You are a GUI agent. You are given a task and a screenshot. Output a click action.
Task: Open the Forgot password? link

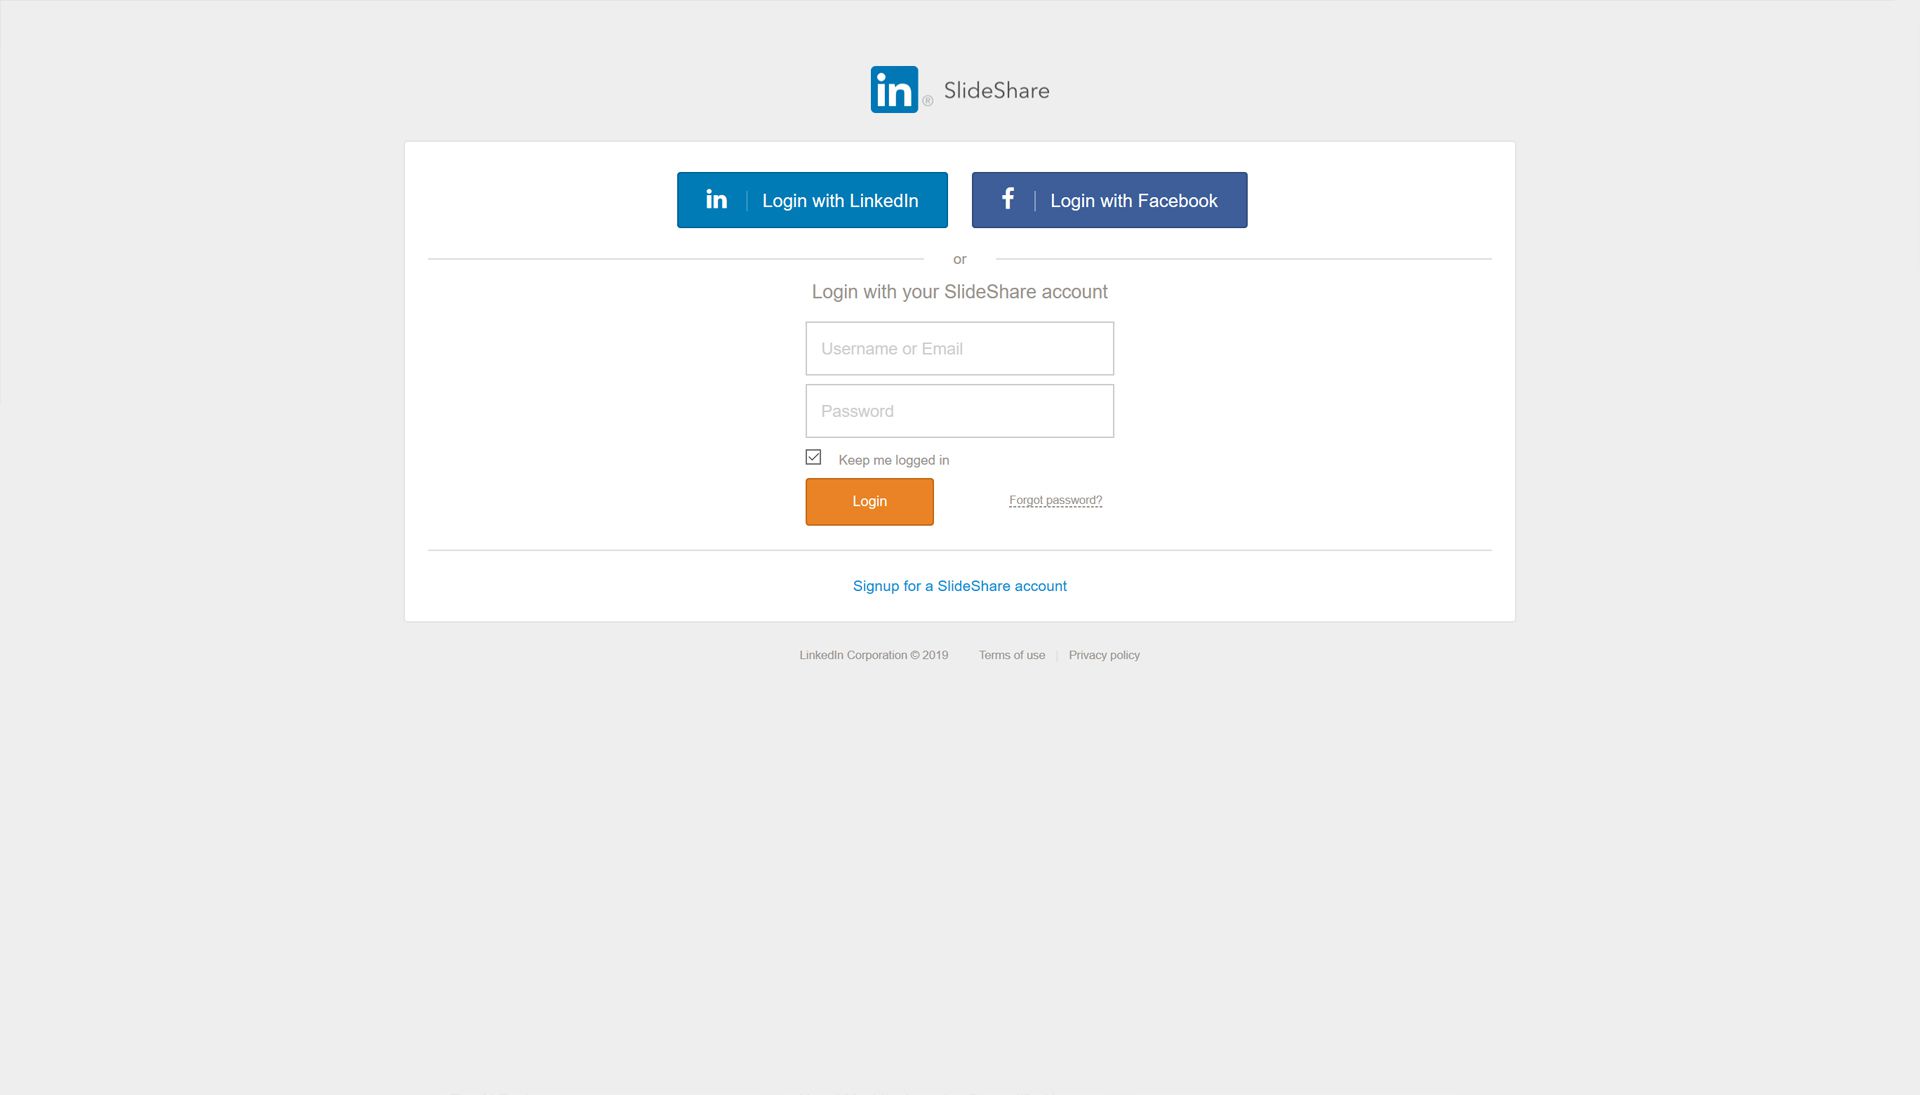tap(1055, 500)
